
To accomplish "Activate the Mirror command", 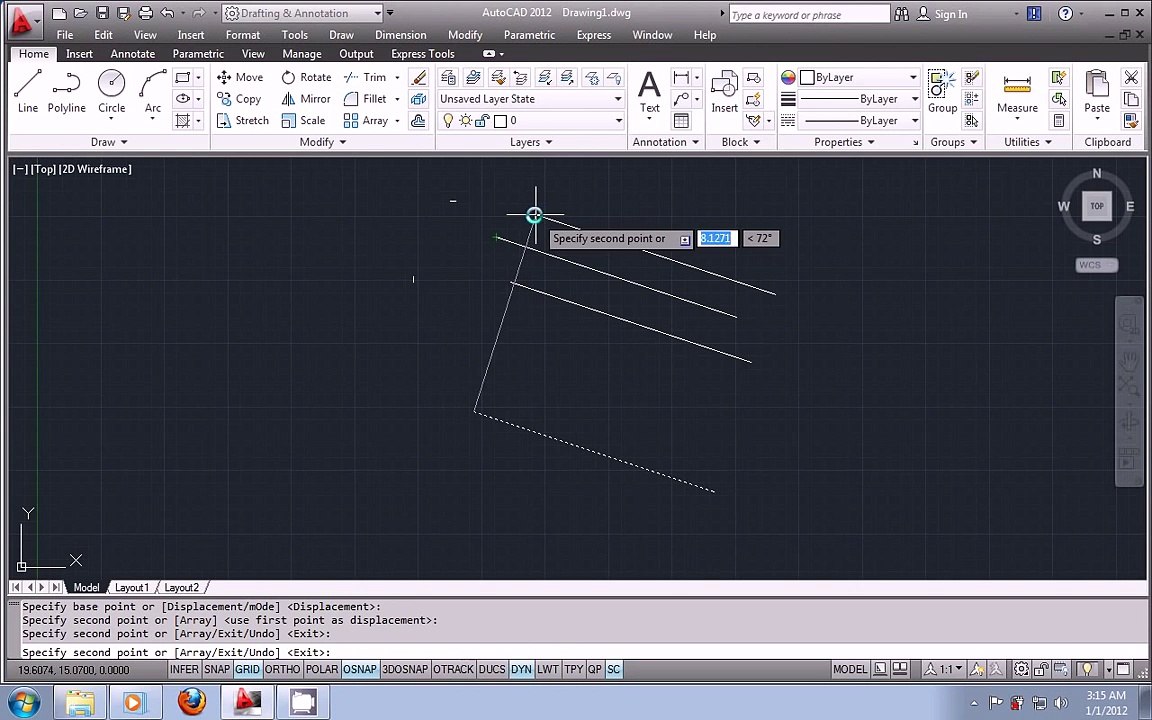I will 306,98.
